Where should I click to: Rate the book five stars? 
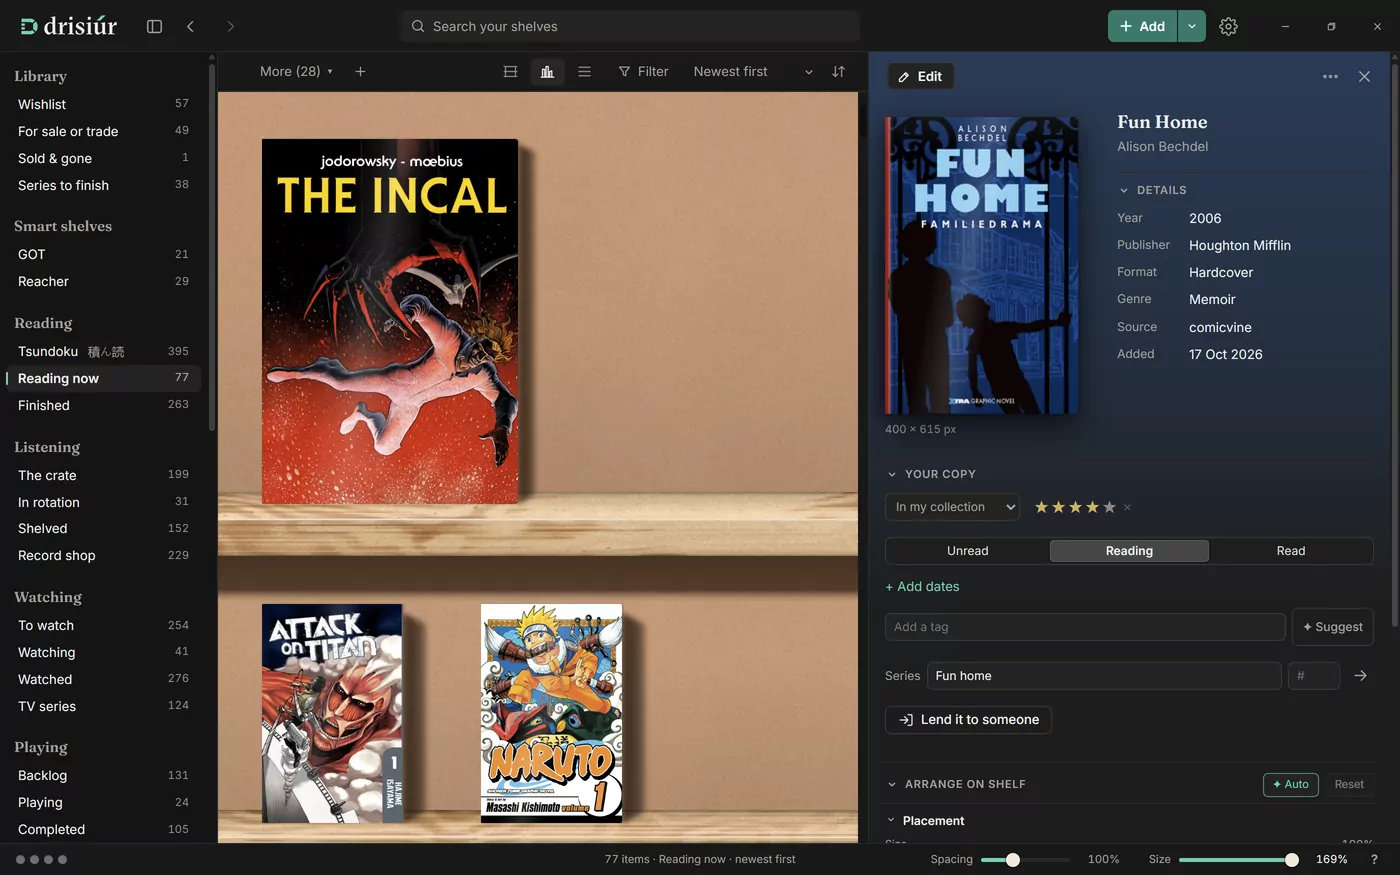[x=1109, y=507]
